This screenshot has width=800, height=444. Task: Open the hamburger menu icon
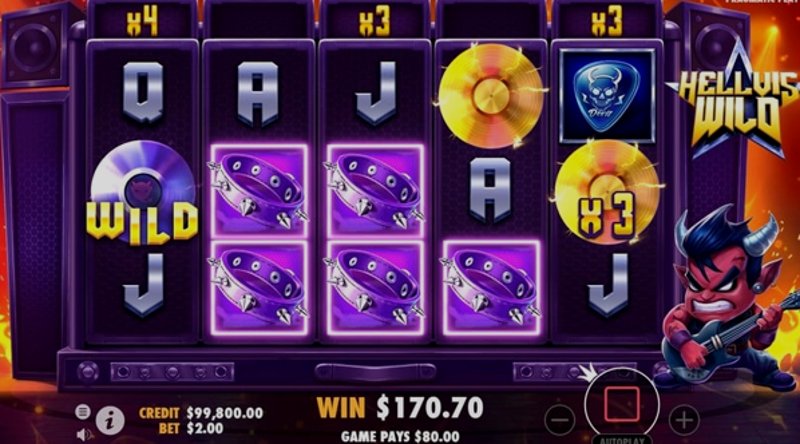(x=83, y=412)
